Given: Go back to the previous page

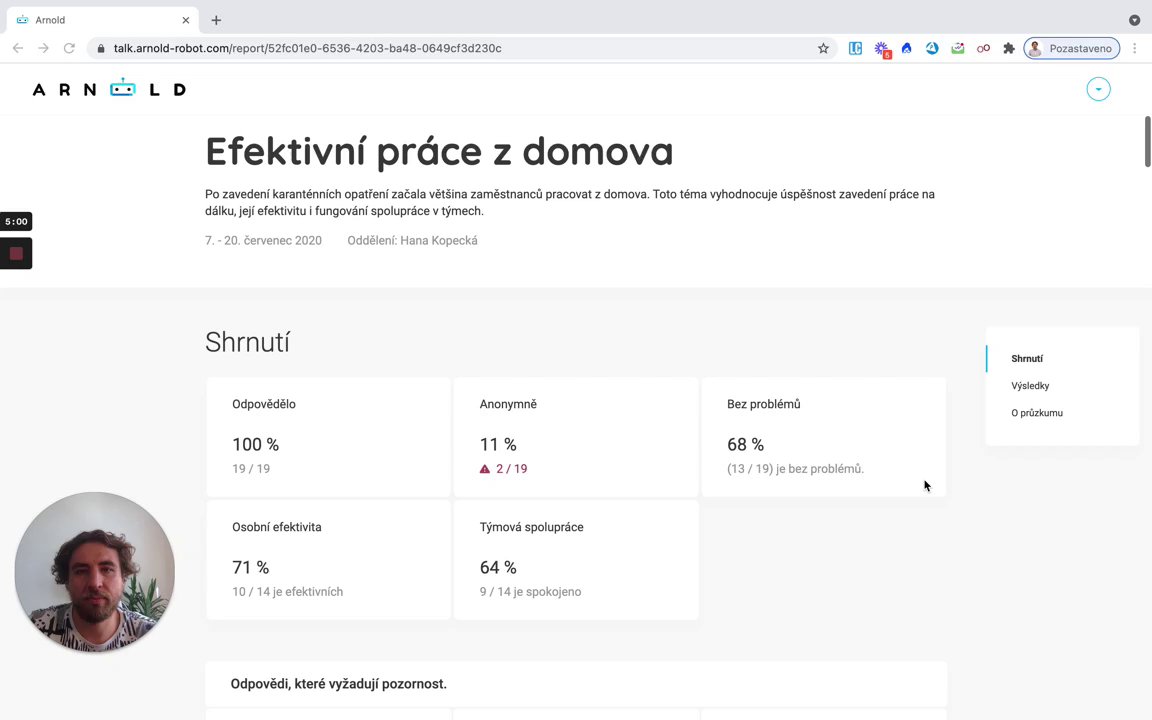Looking at the screenshot, I should 18,48.
